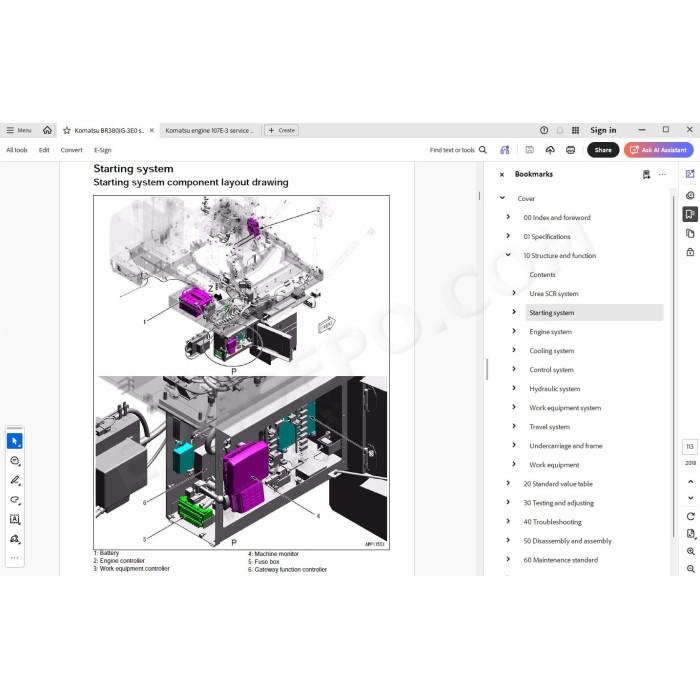The height and width of the screenshot is (700, 700).
Task: Click the rotate page icon
Action: click(x=691, y=517)
